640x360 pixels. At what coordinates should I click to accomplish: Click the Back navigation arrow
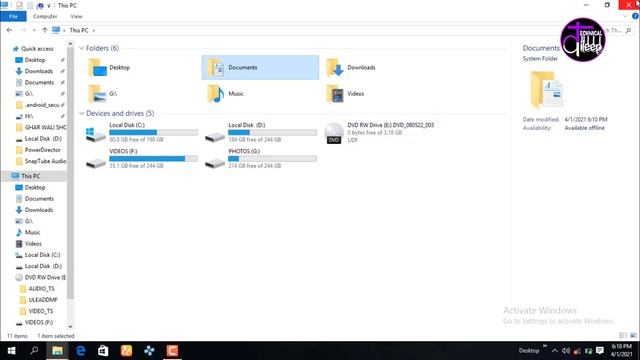point(9,30)
